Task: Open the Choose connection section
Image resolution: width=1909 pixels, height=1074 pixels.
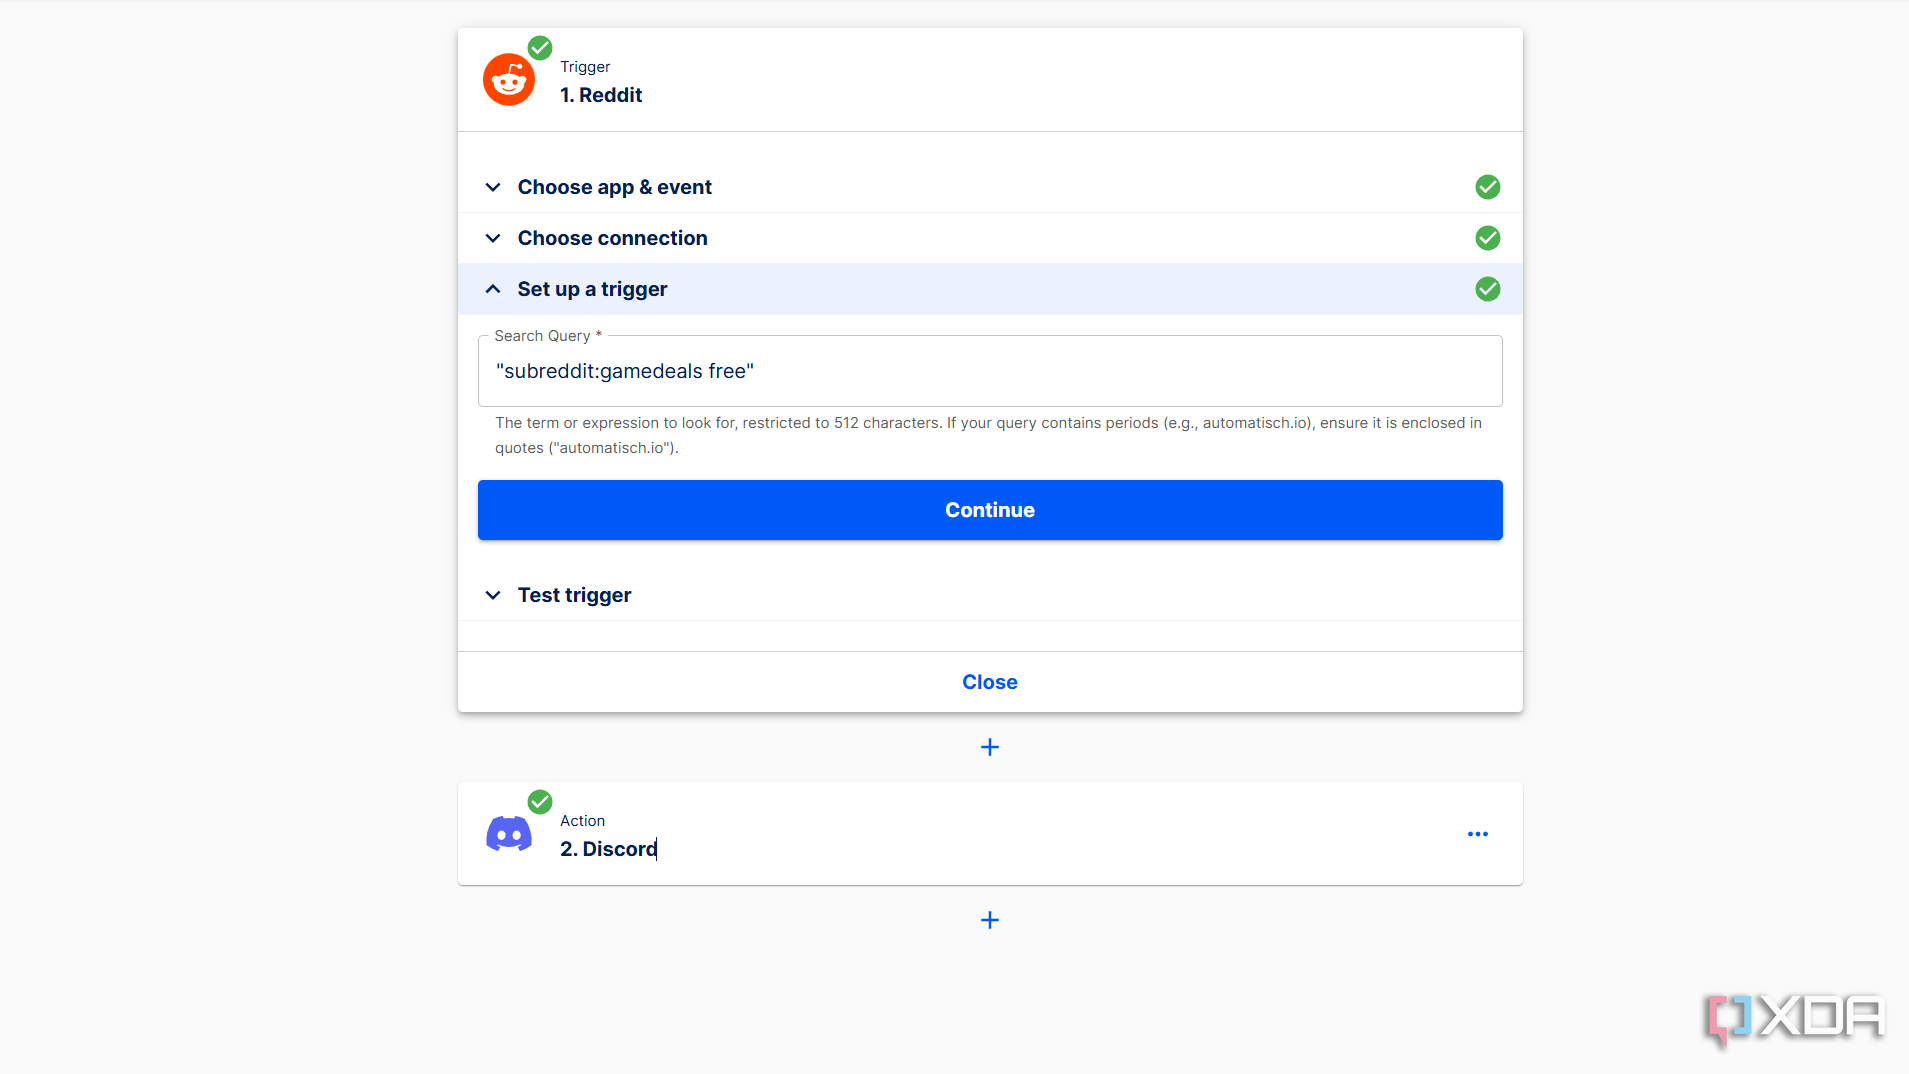Action: tap(990, 238)
